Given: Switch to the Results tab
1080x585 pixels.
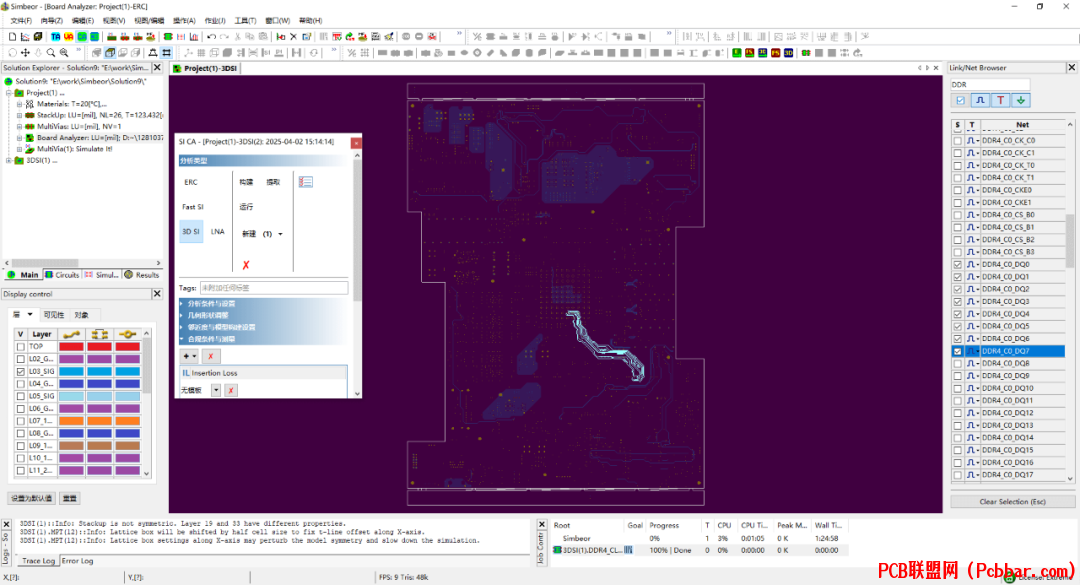Looking at the screenshot, I should pos(142,275).
